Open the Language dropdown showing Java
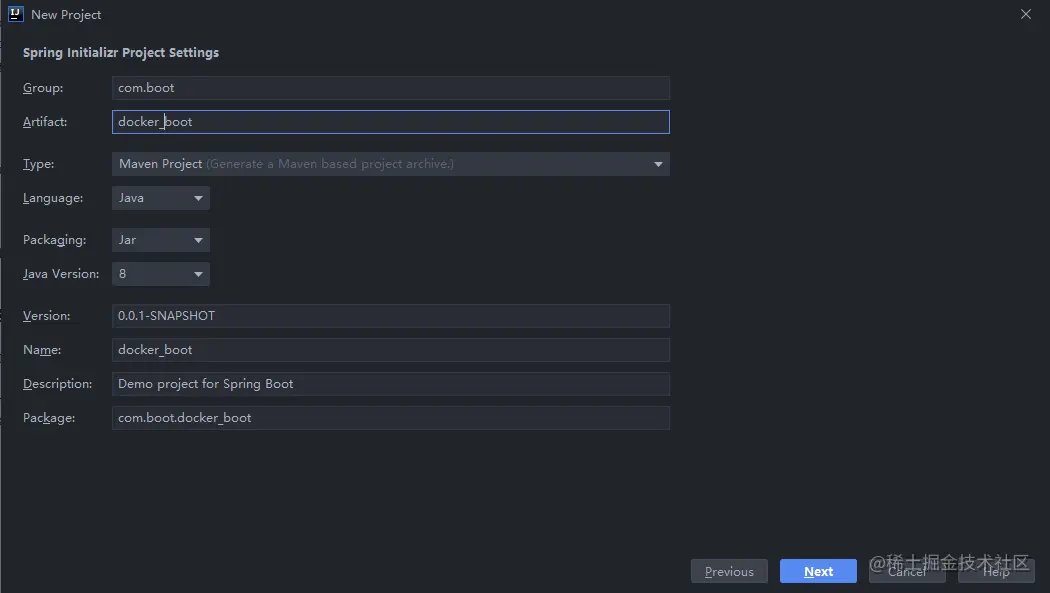This screenshot has width=1050, height=593. tap(161, 198)
